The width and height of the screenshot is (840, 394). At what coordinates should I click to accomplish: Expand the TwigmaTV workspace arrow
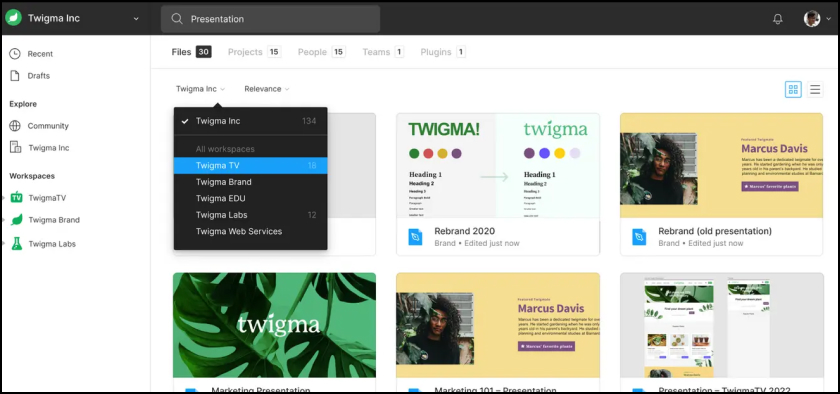(3, 198)
